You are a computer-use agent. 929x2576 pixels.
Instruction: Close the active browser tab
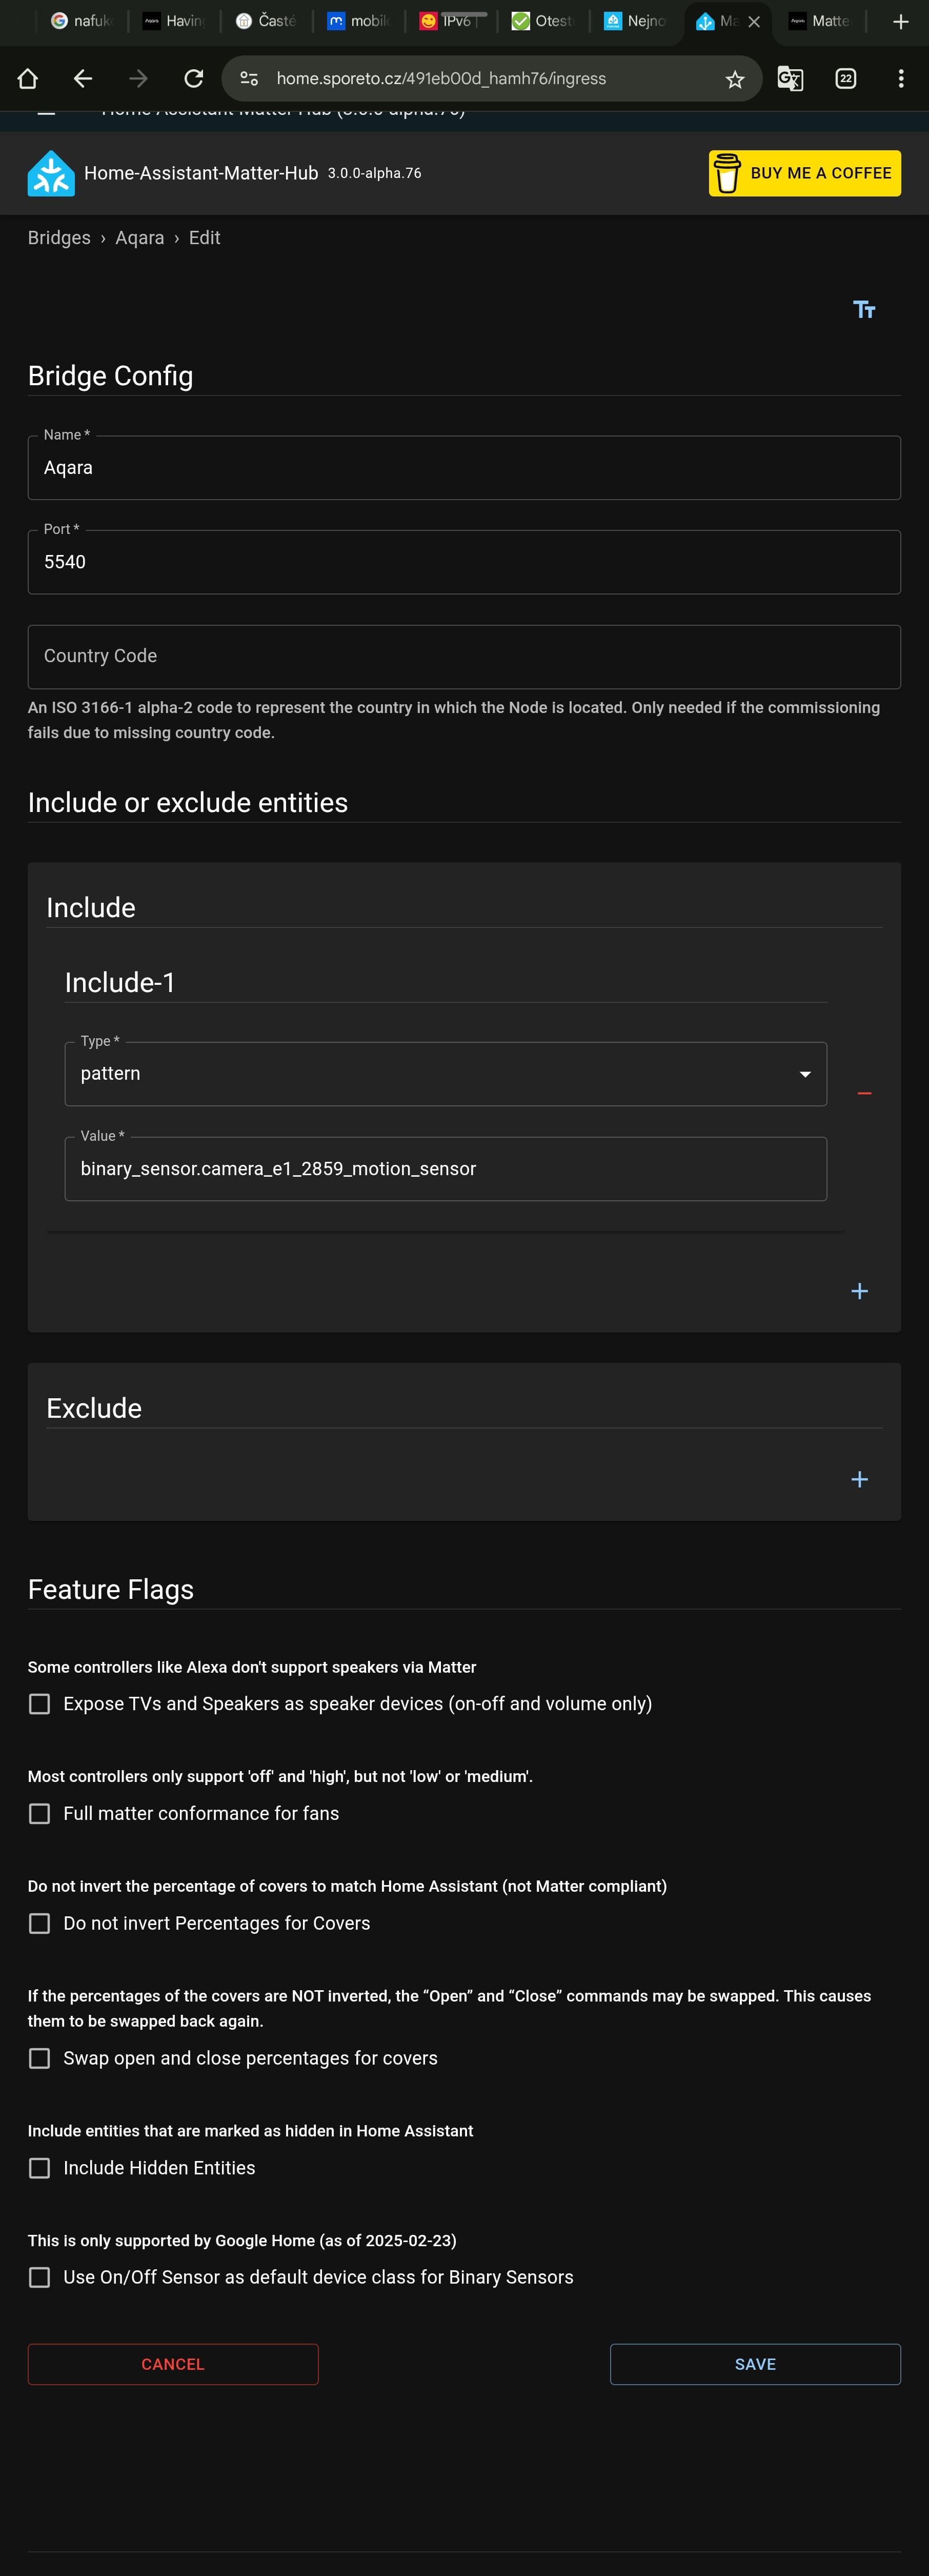[754, 21]
